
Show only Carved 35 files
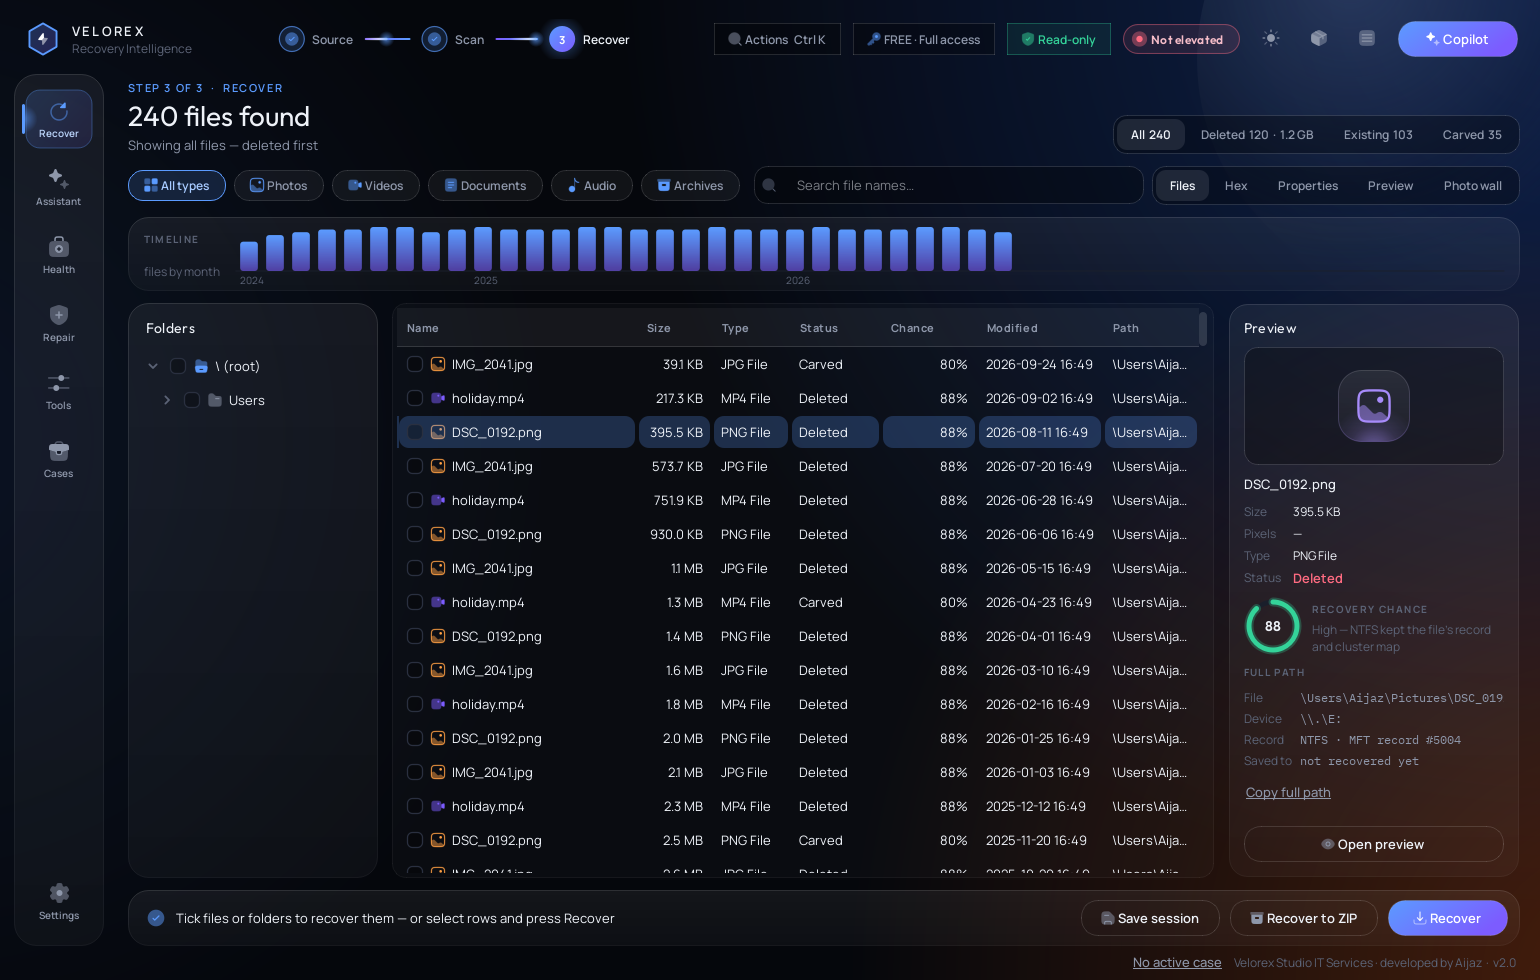tap(1472, 134)
